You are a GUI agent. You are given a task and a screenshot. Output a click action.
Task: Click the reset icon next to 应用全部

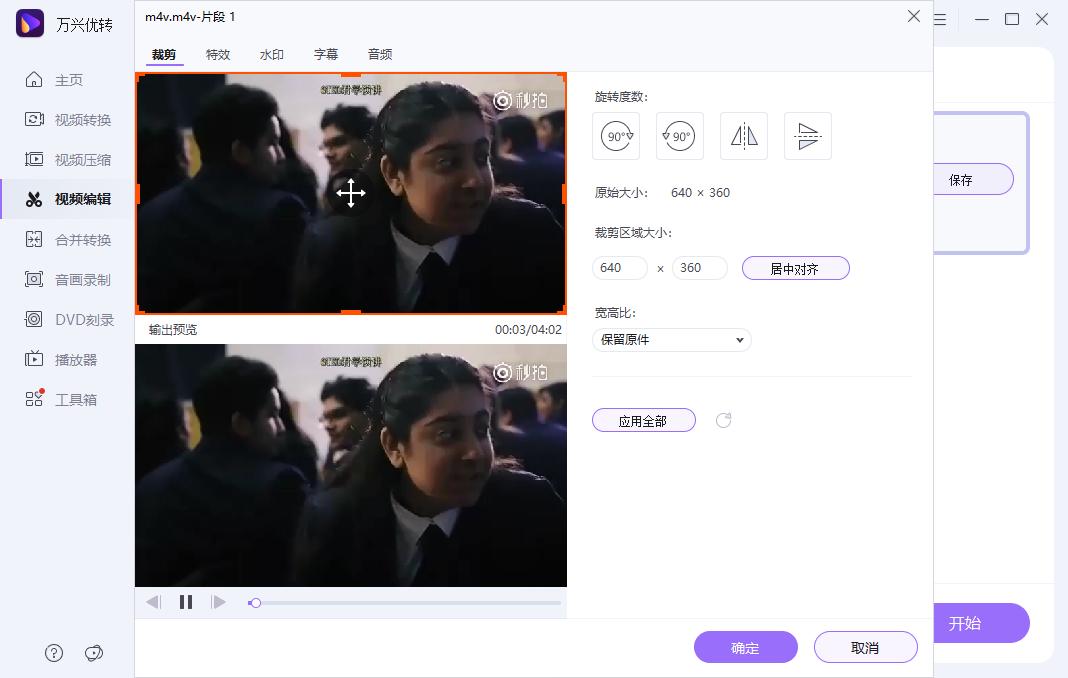(723, 420)
